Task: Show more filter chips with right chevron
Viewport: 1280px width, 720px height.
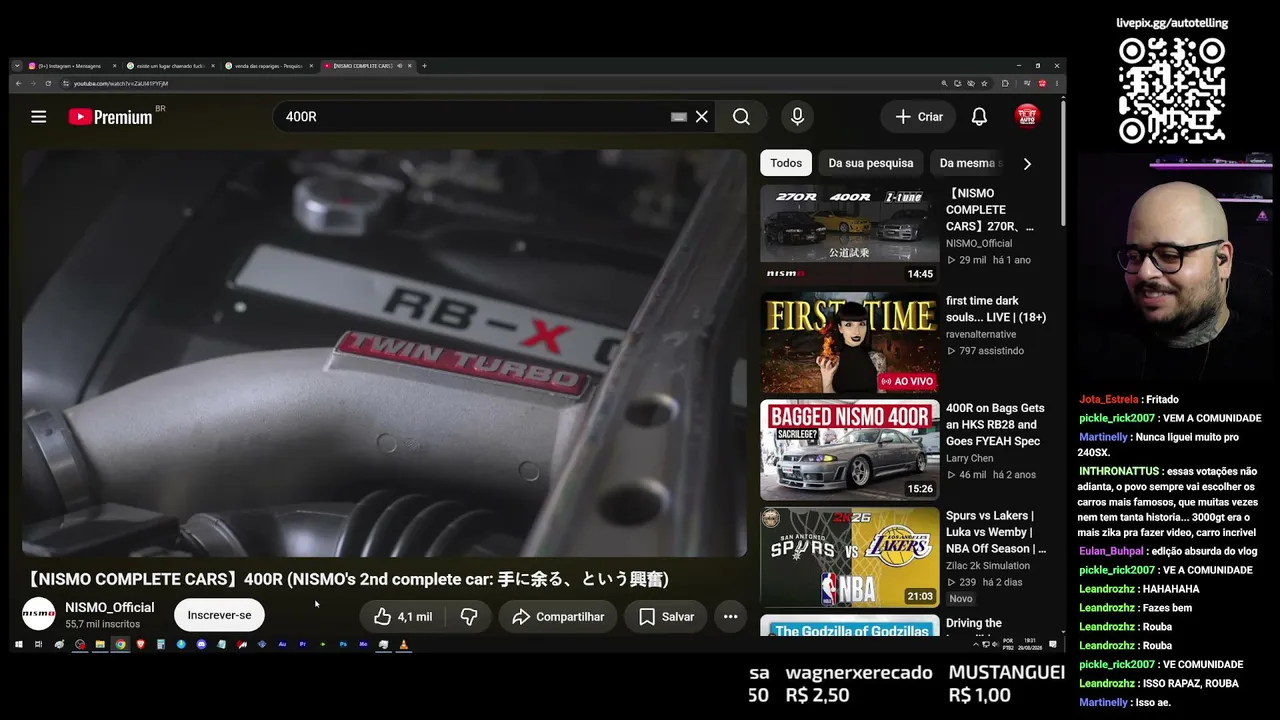Action: pos(1027,163)
